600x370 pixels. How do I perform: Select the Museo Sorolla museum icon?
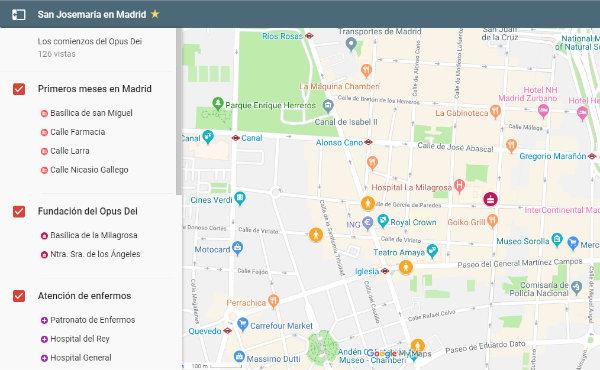tap(557, 240)
